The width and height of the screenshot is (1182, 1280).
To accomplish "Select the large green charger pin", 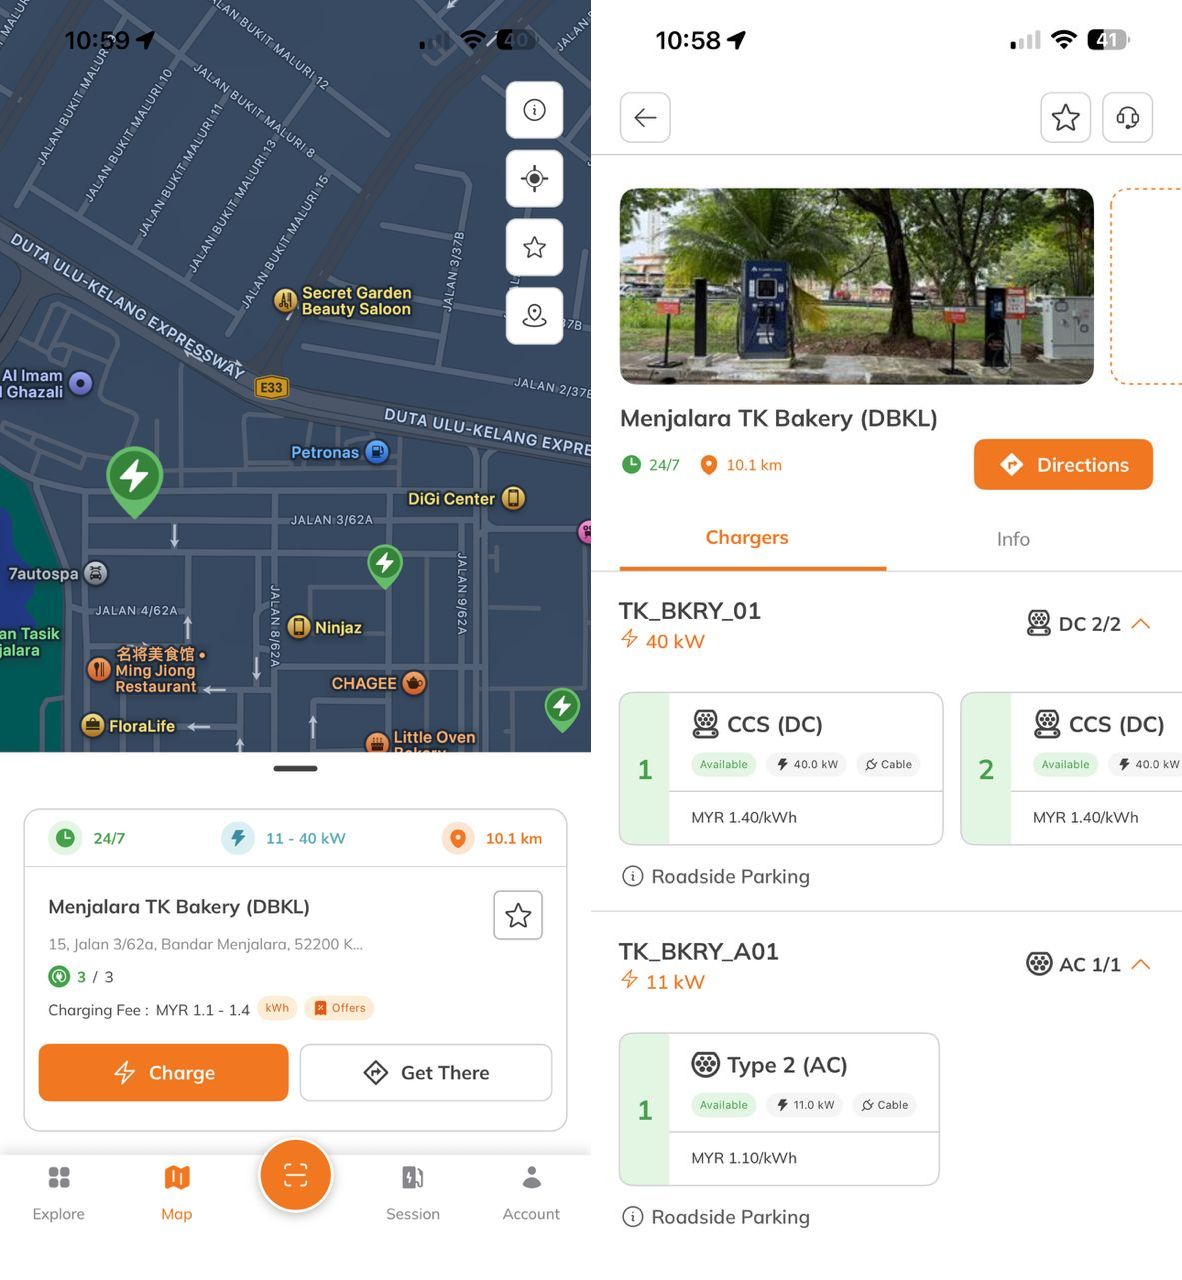I will pos(135,477).
